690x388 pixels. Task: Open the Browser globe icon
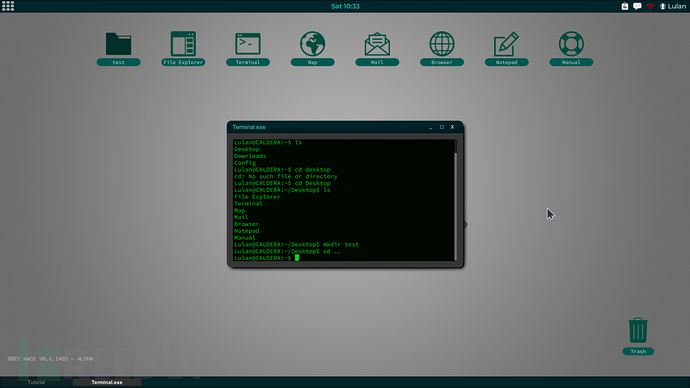point(442,48)
